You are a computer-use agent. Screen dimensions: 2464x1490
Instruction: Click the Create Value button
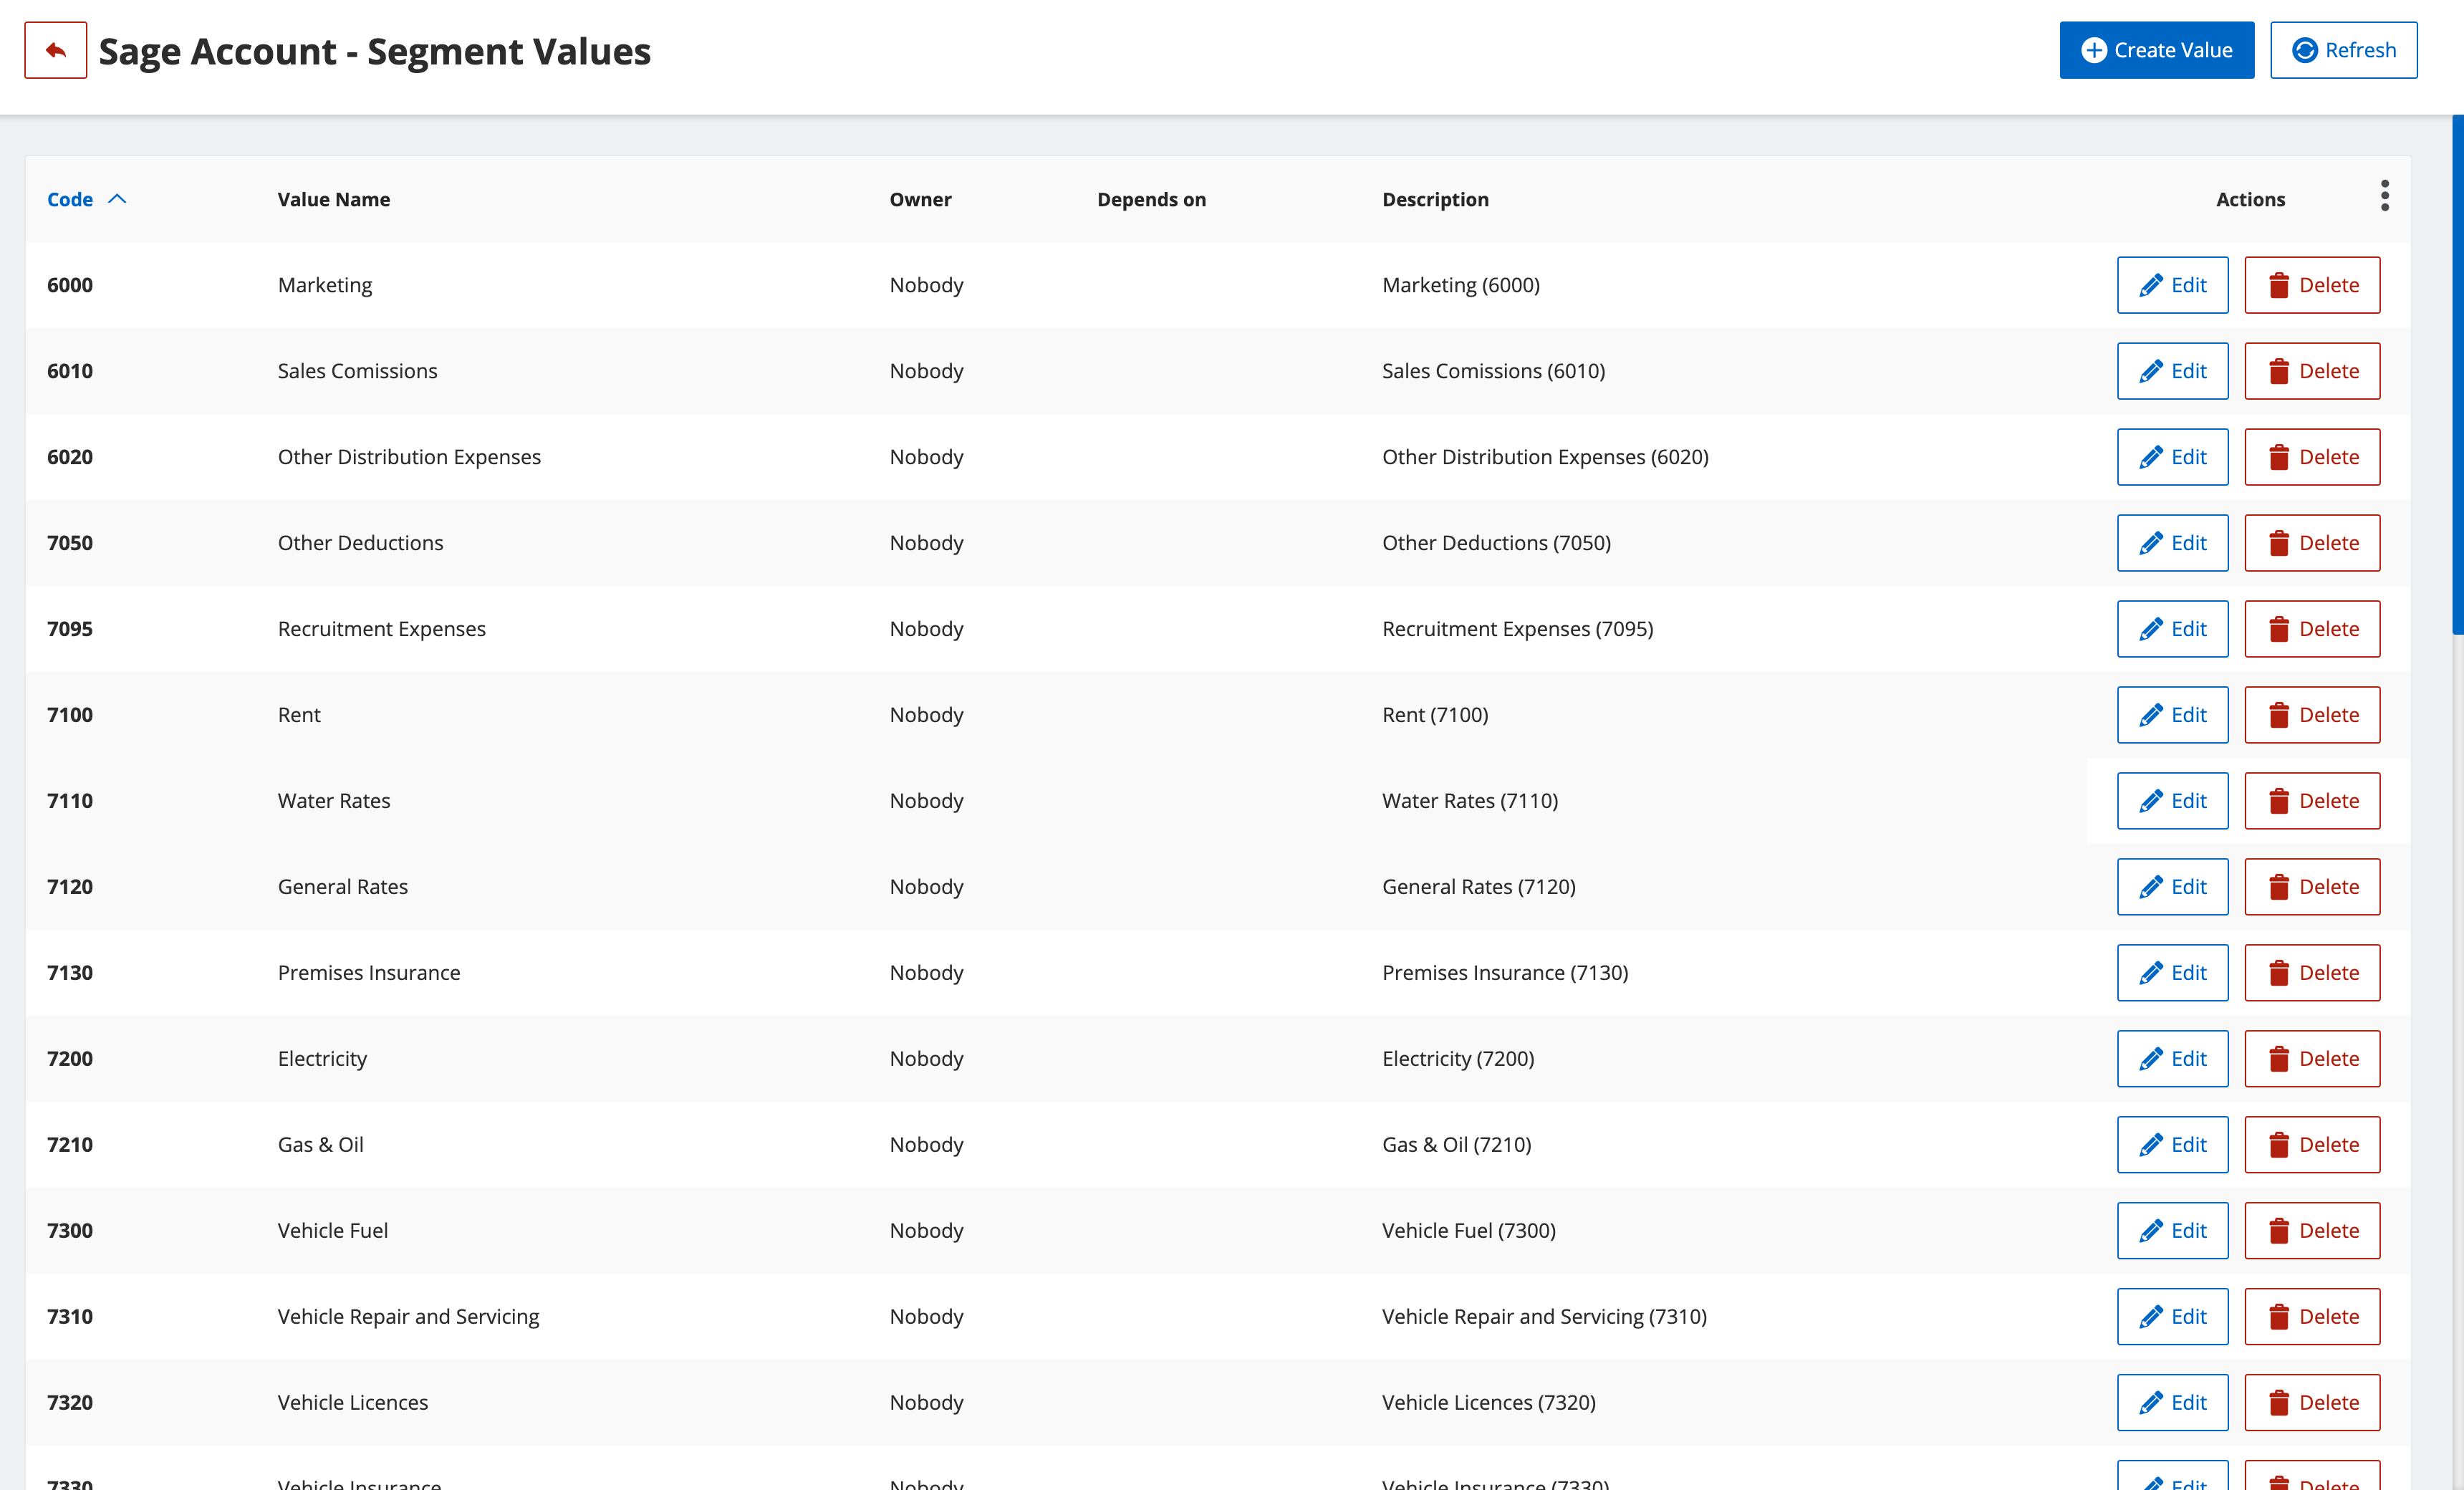pyautogui.click(x=2156, y=50)
